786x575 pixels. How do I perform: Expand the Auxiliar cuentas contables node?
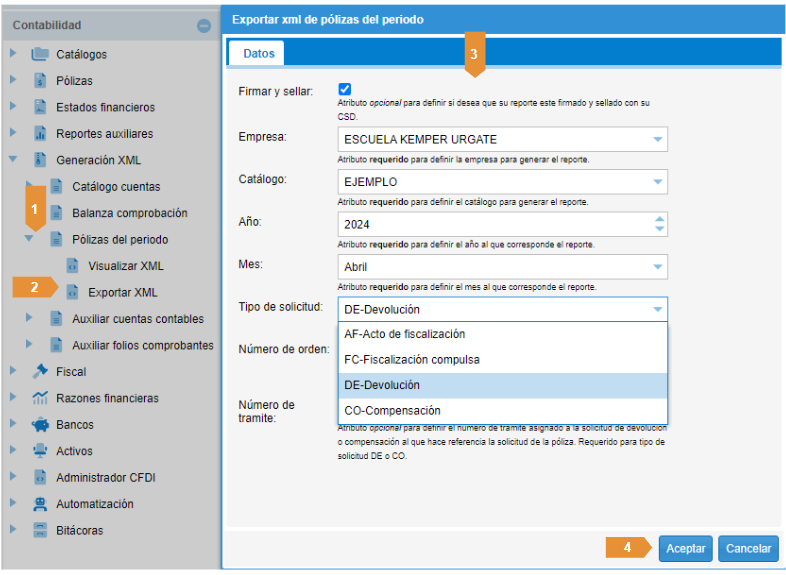30,319
